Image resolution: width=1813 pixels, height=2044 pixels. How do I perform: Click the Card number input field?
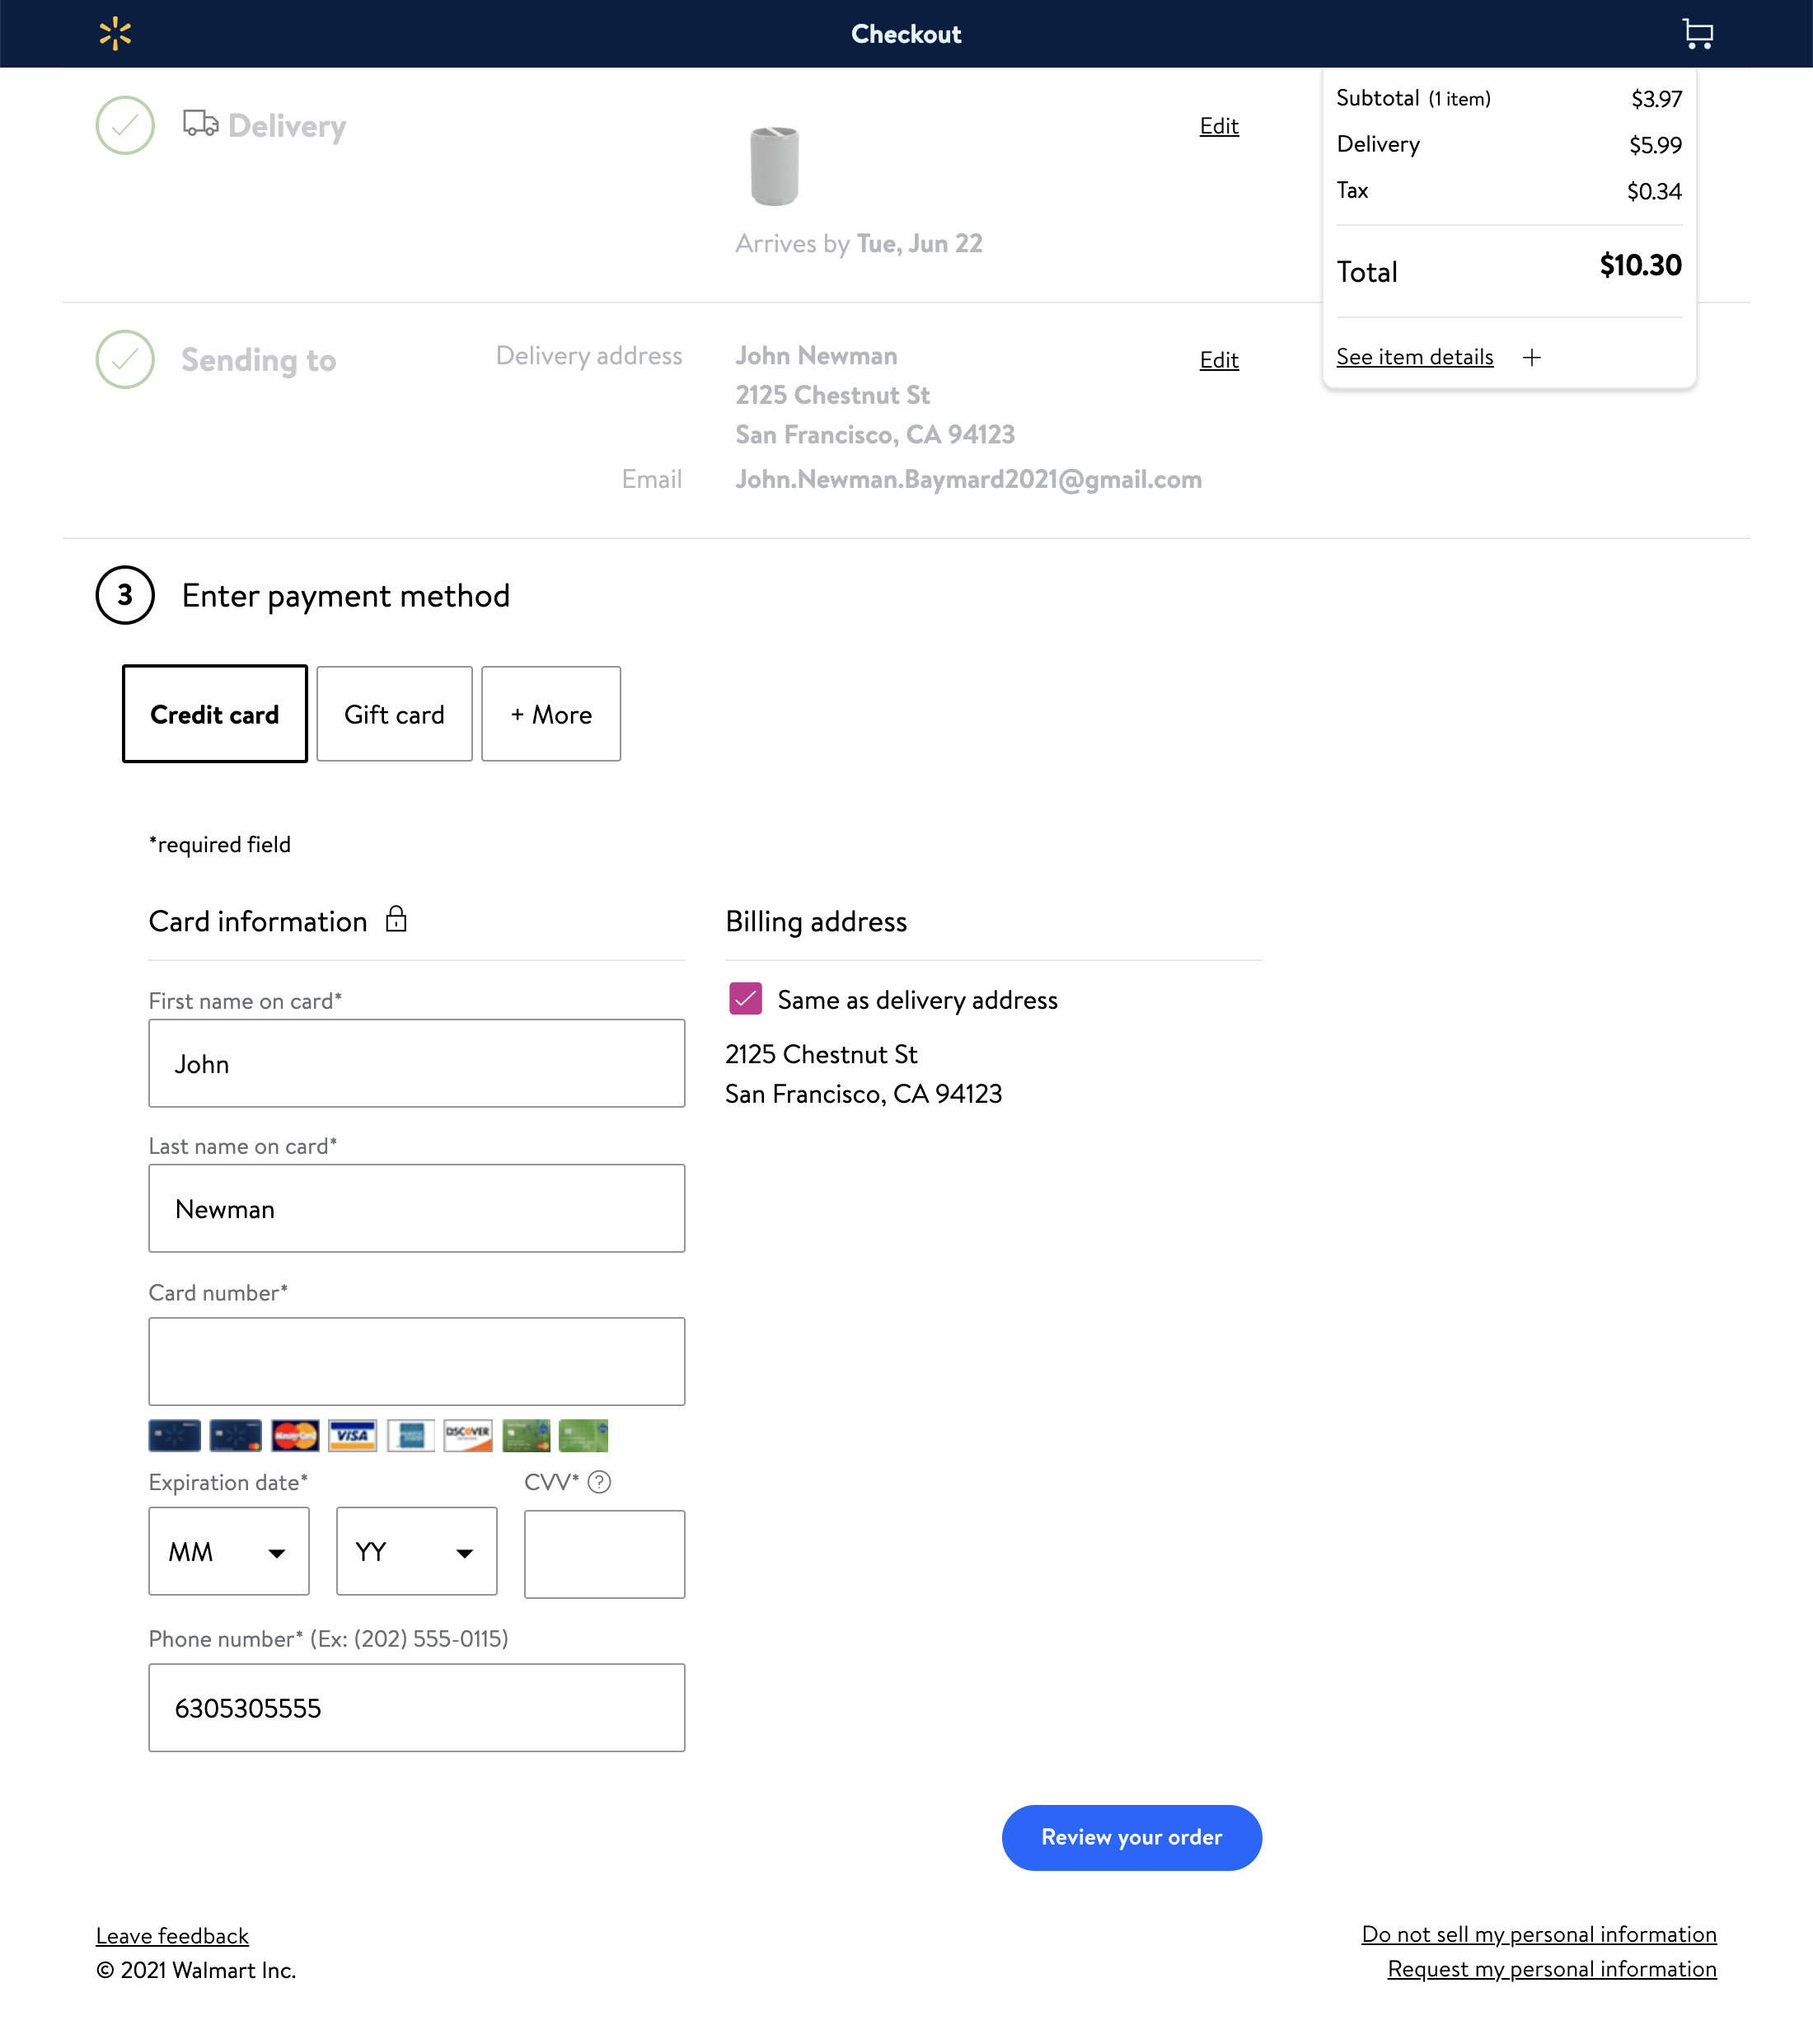(416, 1361)
